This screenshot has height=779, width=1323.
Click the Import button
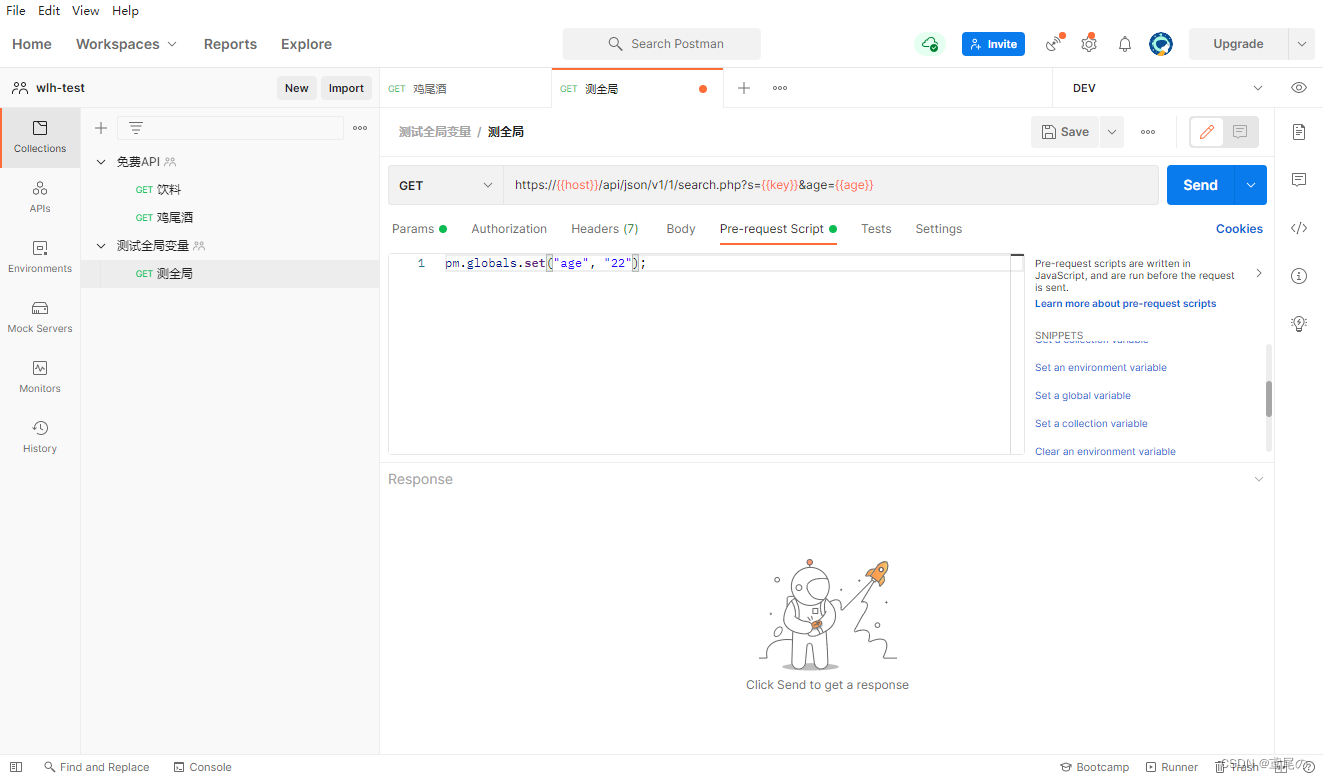pos(346,88)
